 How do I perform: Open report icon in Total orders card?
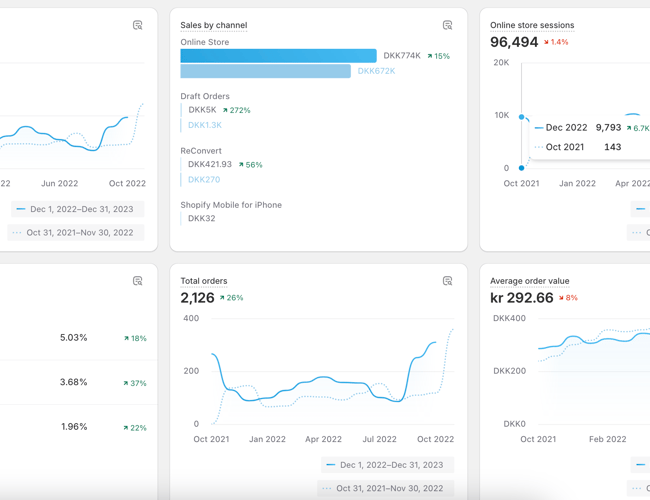pyautogui.click(x=447, y=281)
